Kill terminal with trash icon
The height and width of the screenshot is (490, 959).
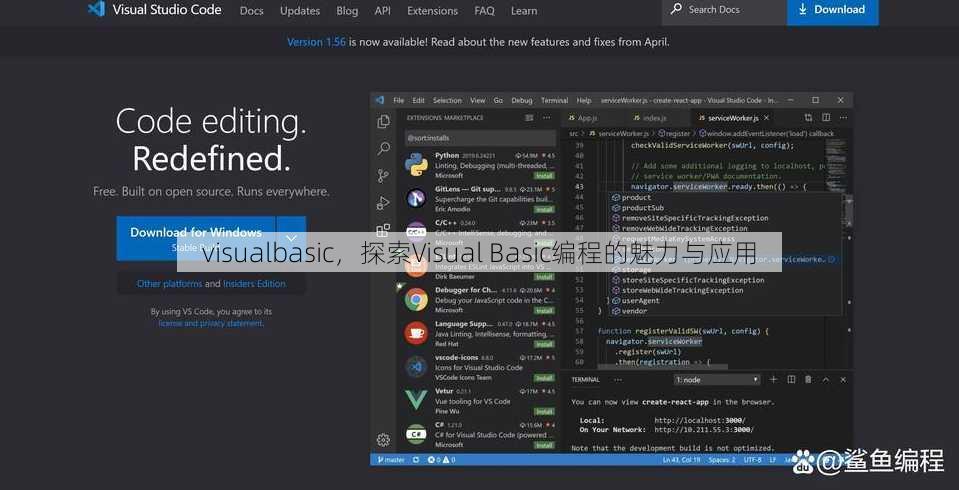(808, 380)
